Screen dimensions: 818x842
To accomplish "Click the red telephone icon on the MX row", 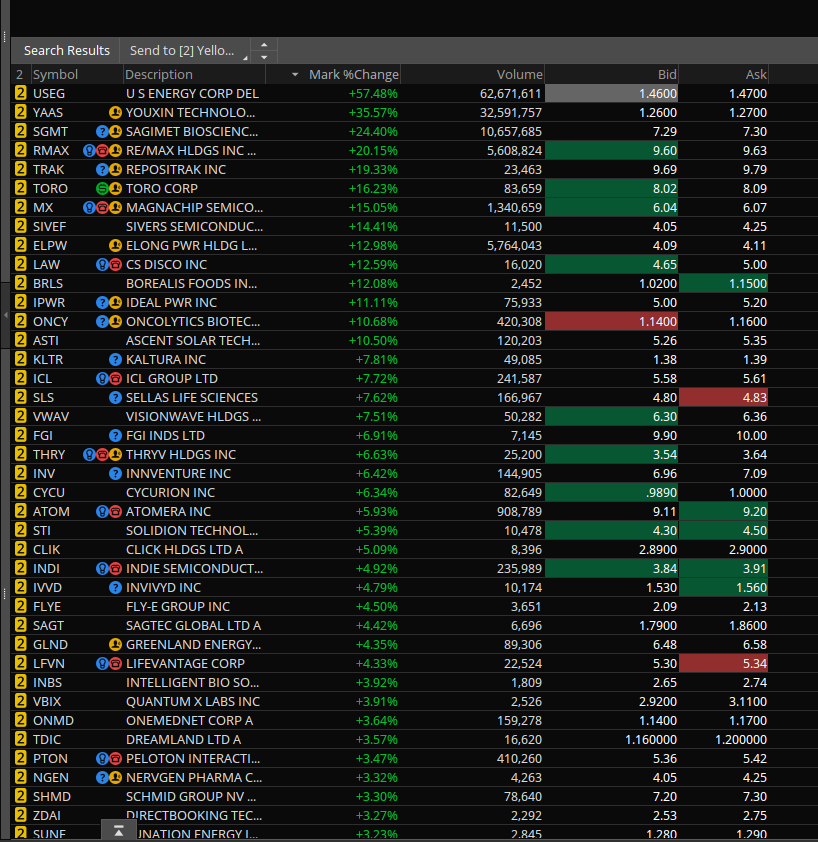I will pyautogui.click(x=102, y=208).
